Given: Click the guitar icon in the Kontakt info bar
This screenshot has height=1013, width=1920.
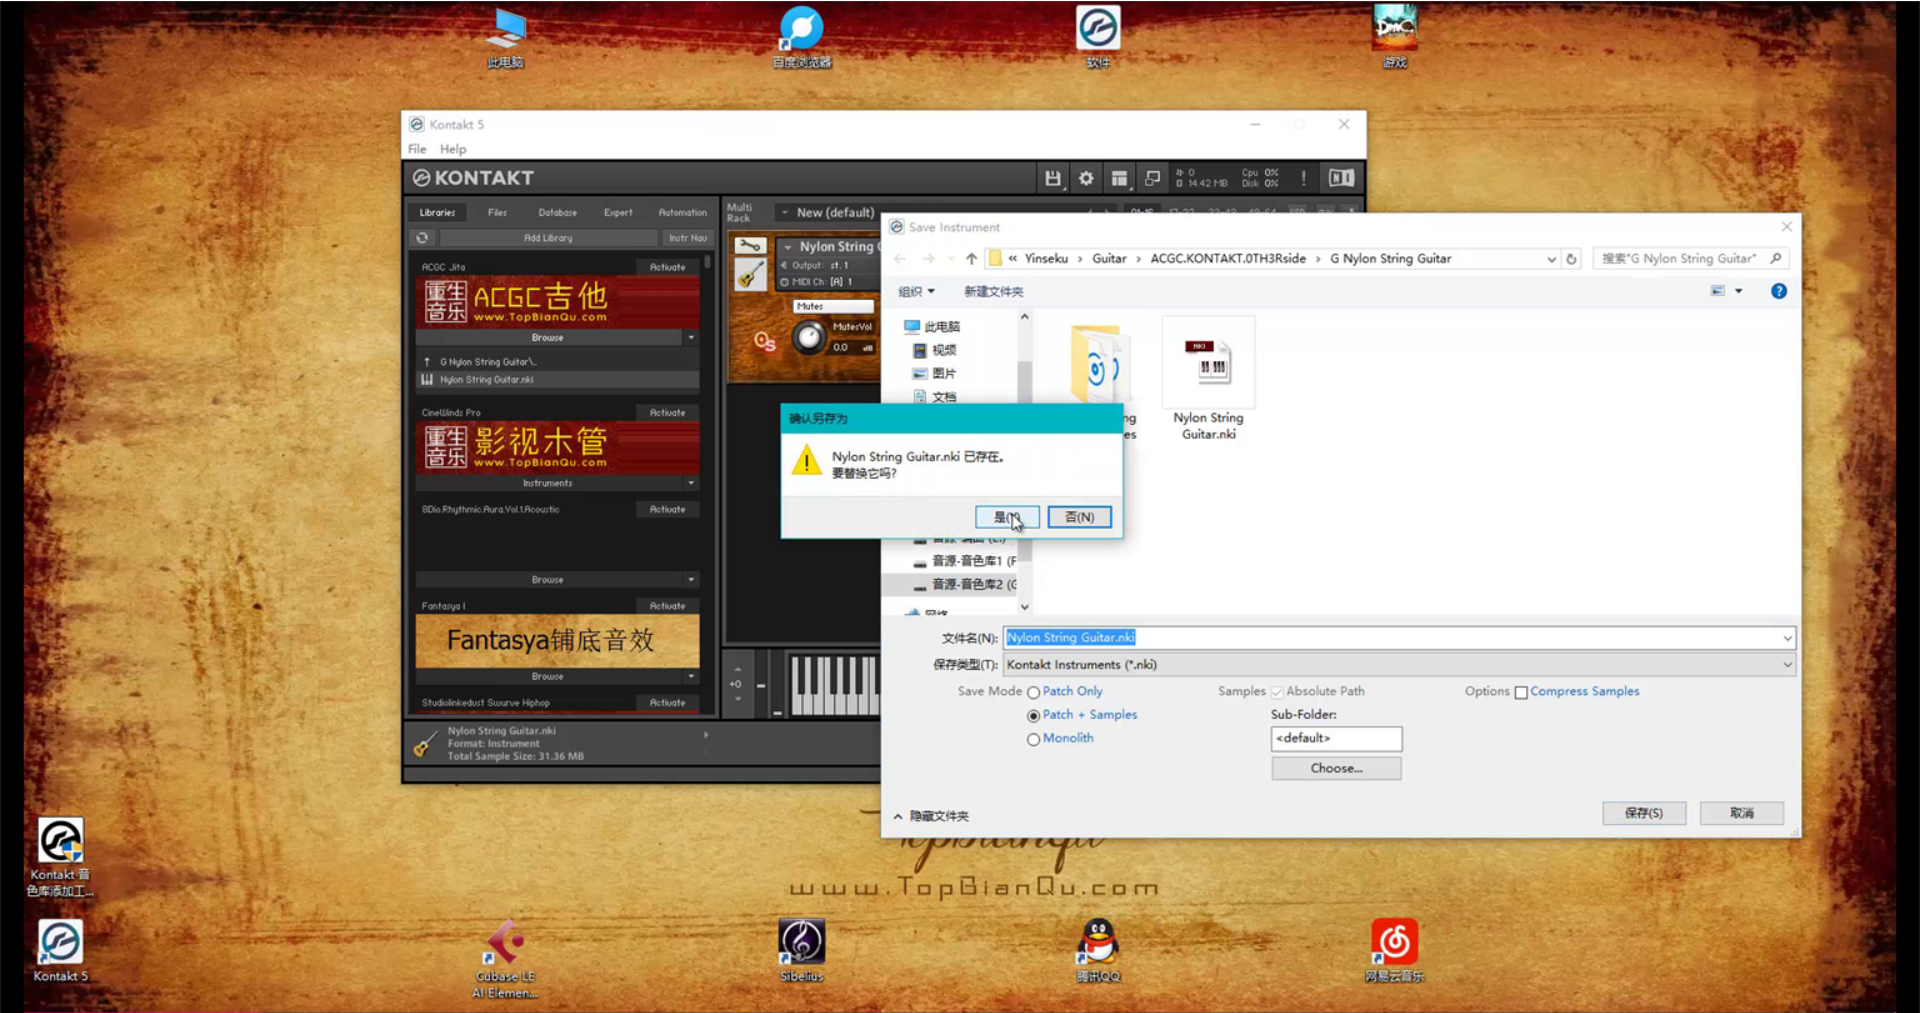Looking at the screenshot, I should click(x=426, y=744).
